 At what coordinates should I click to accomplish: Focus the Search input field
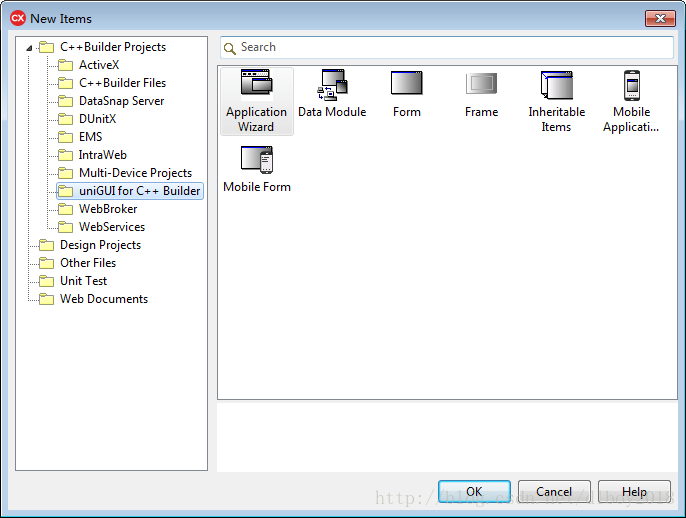(x=447, y=47)
